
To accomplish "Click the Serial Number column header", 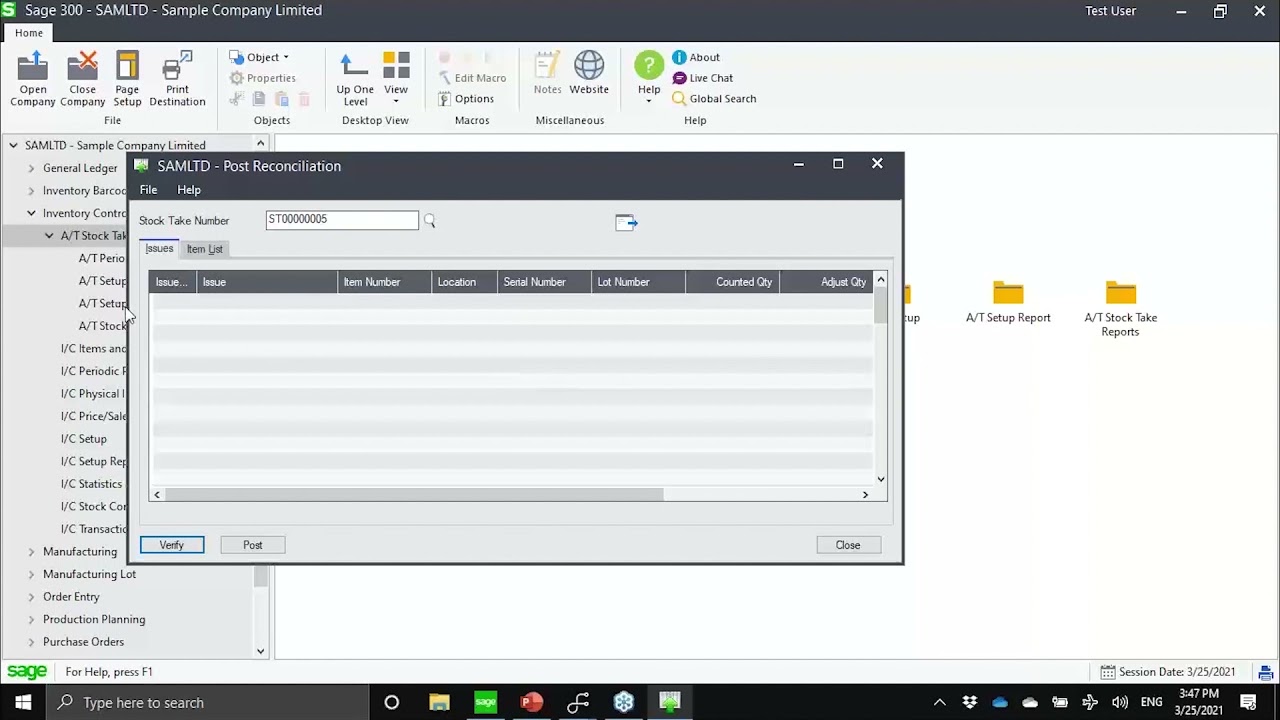I will [545, 282].
